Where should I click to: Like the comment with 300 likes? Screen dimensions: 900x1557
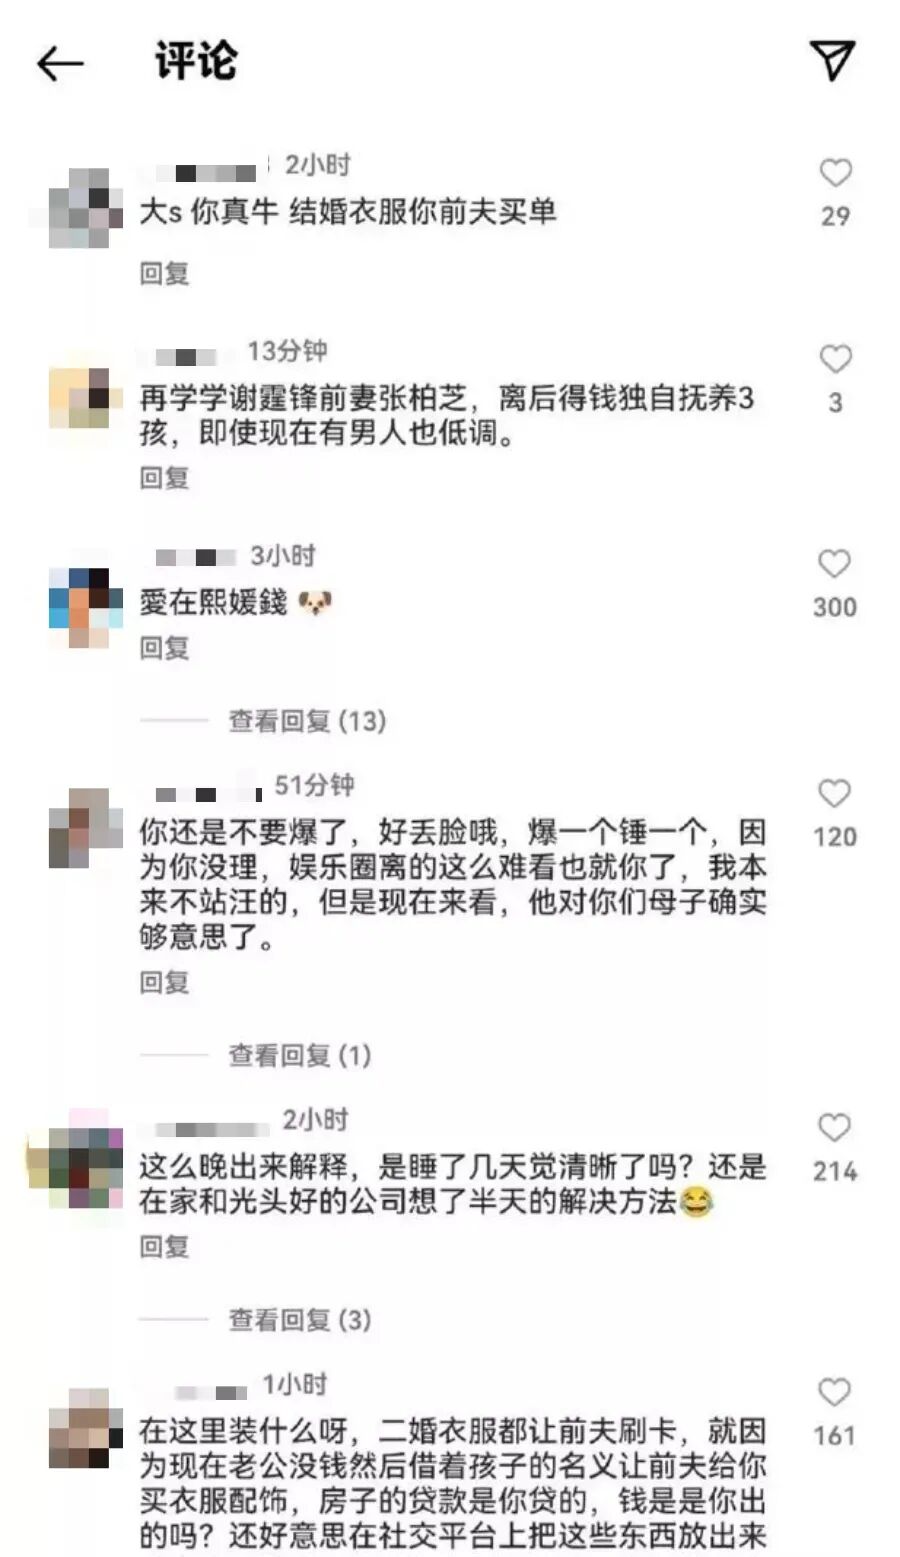coord(835,564)
